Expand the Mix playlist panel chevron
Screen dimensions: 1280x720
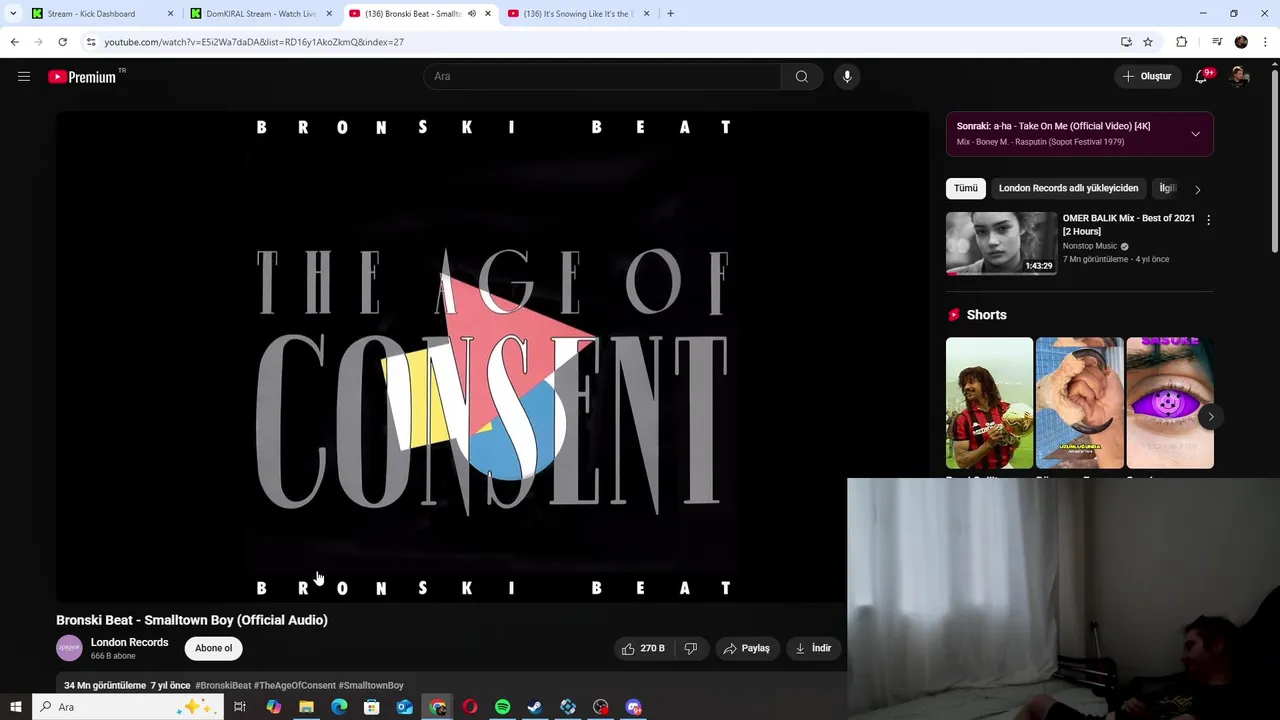pos(1195,134)
